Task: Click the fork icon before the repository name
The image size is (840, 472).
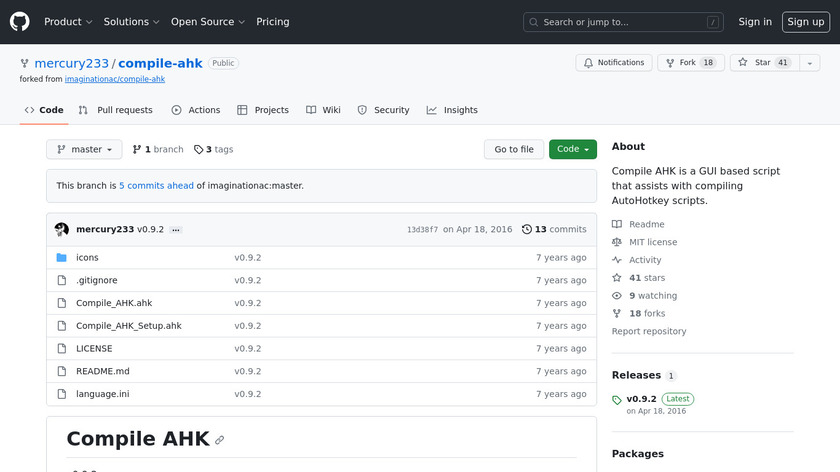Action: tap(25, 63)
